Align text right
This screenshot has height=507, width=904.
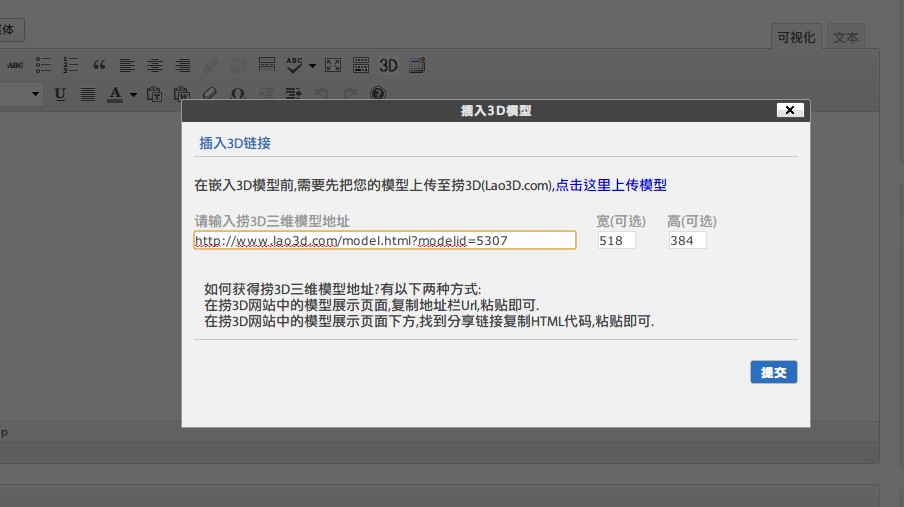click(183, 65)
